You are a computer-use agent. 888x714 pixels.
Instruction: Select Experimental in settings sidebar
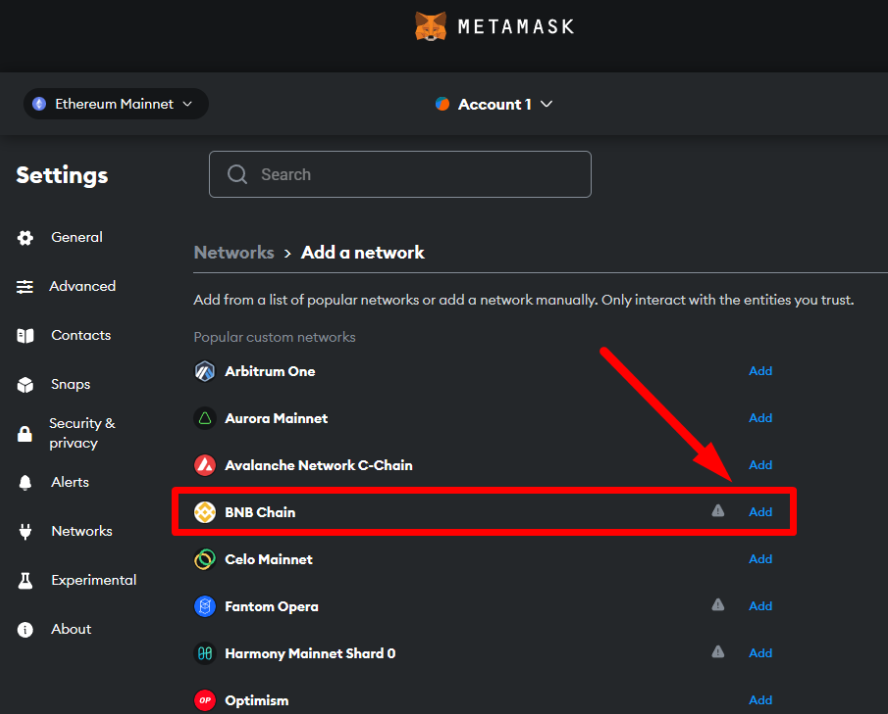(93, 580)
